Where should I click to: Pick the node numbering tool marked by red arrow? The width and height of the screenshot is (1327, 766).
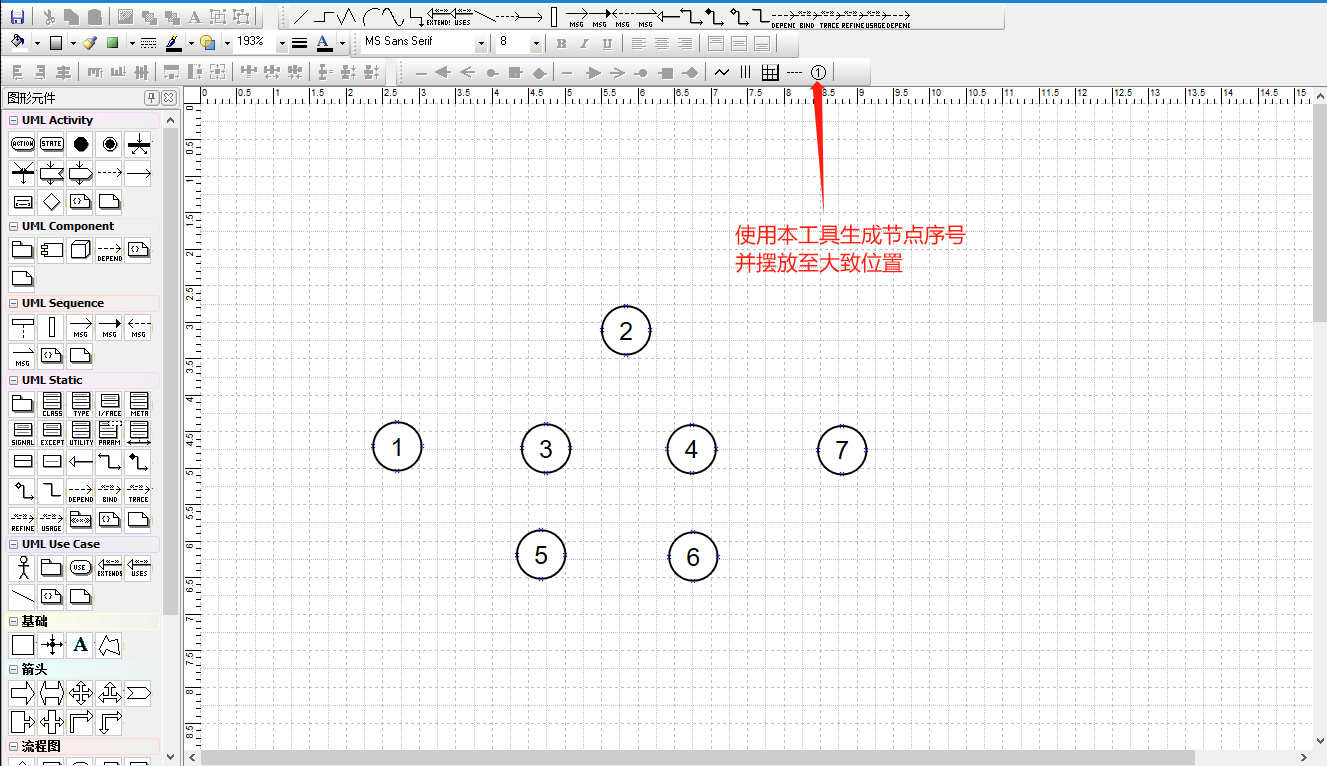[818, 71]
